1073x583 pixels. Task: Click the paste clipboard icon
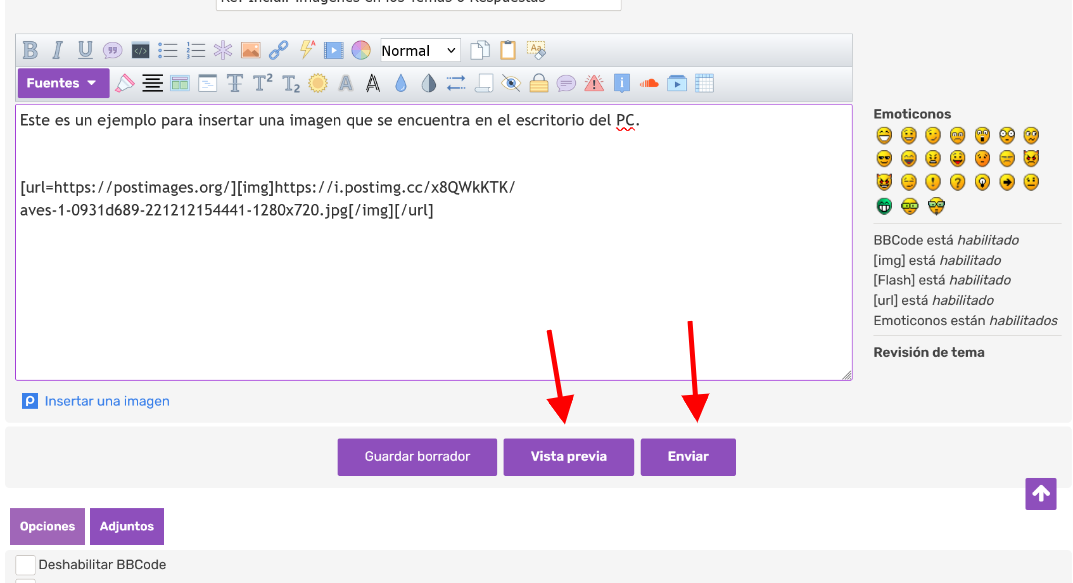(508, 50)
